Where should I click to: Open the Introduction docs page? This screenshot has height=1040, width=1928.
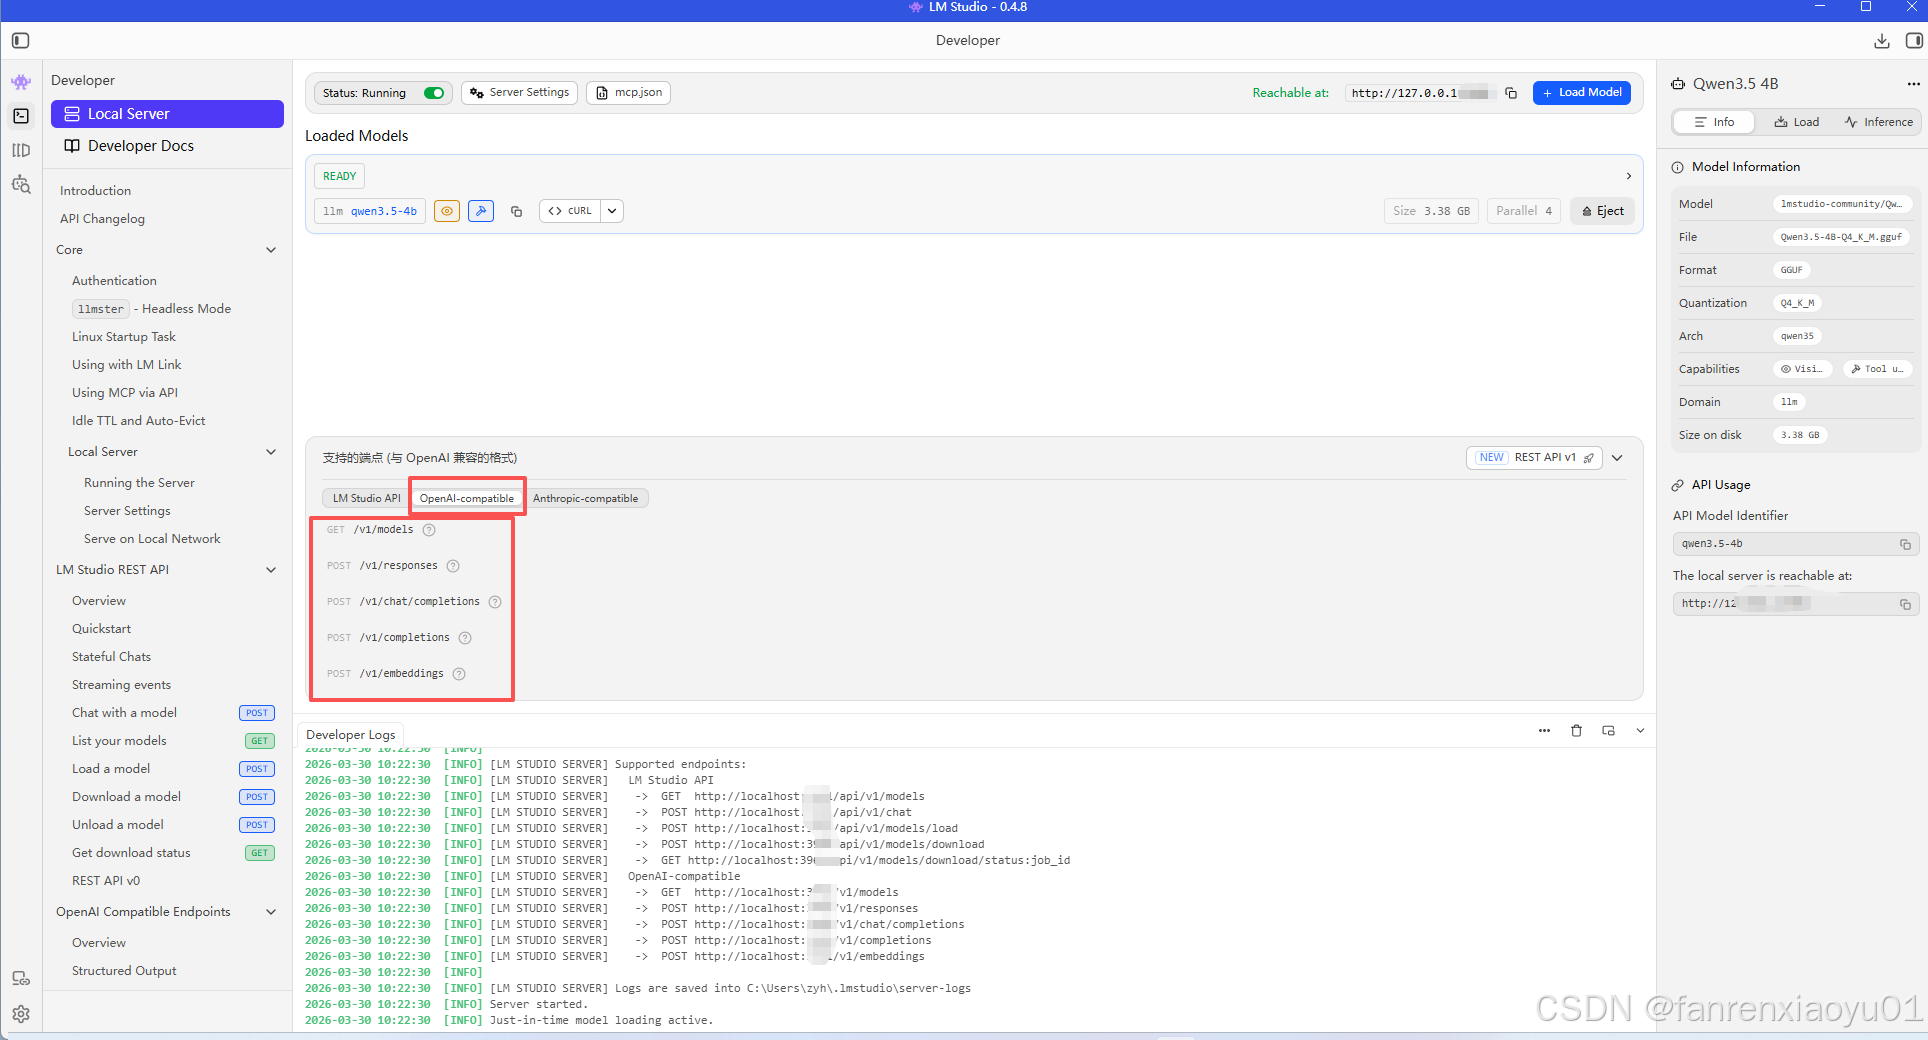pyautogui.click(x=95, y=191)
